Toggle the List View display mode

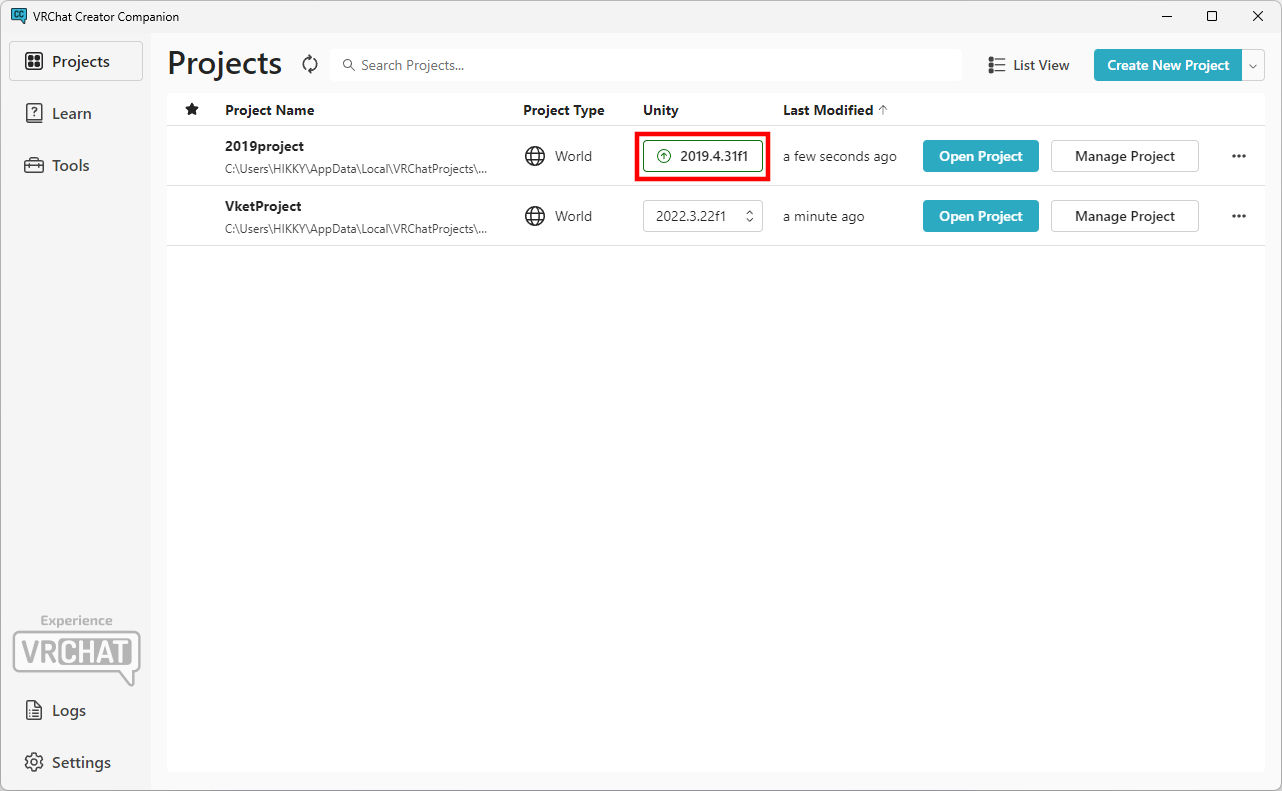(1028, 65)
